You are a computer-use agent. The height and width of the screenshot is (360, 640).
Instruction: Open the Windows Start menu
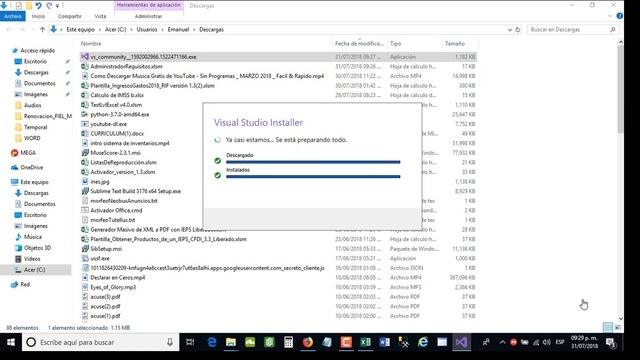click(x=11, y=342)
